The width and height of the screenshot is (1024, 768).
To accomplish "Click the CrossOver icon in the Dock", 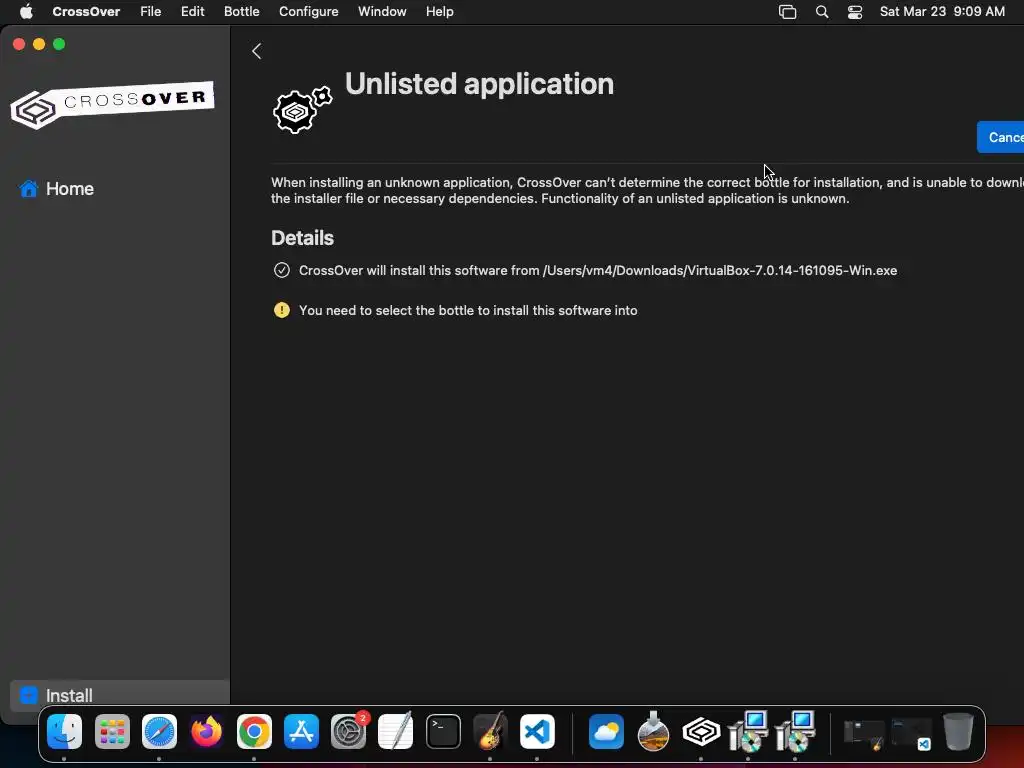I will click(x=701, y=731).
